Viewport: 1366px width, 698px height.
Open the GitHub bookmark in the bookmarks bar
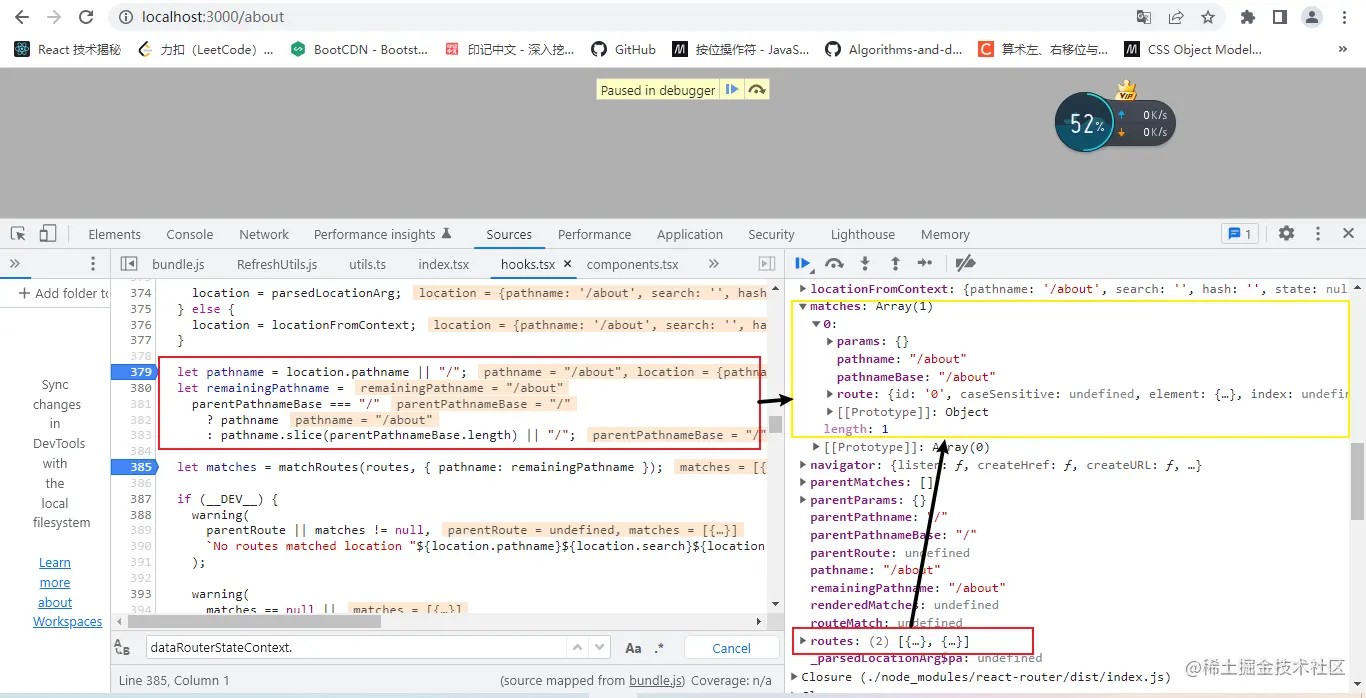pos(623,48)
